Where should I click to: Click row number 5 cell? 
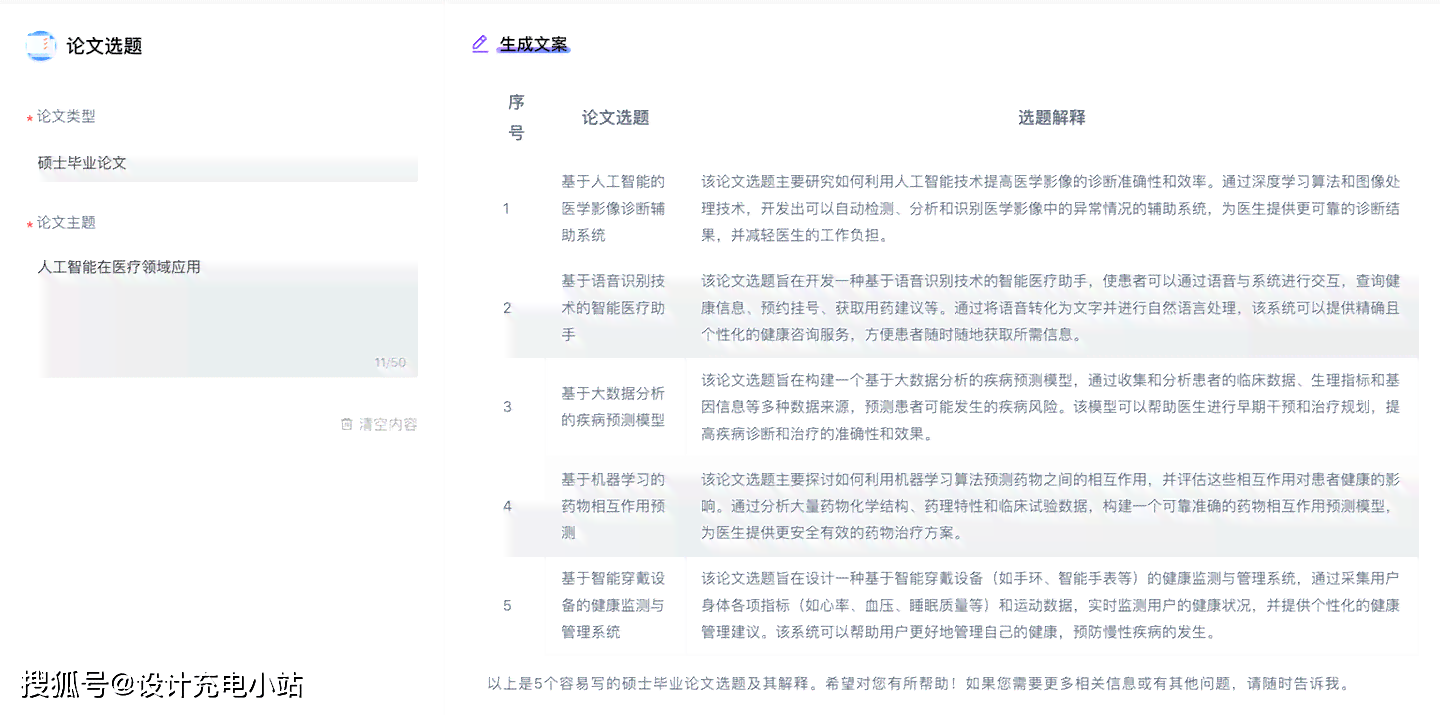tap(507, 605)
